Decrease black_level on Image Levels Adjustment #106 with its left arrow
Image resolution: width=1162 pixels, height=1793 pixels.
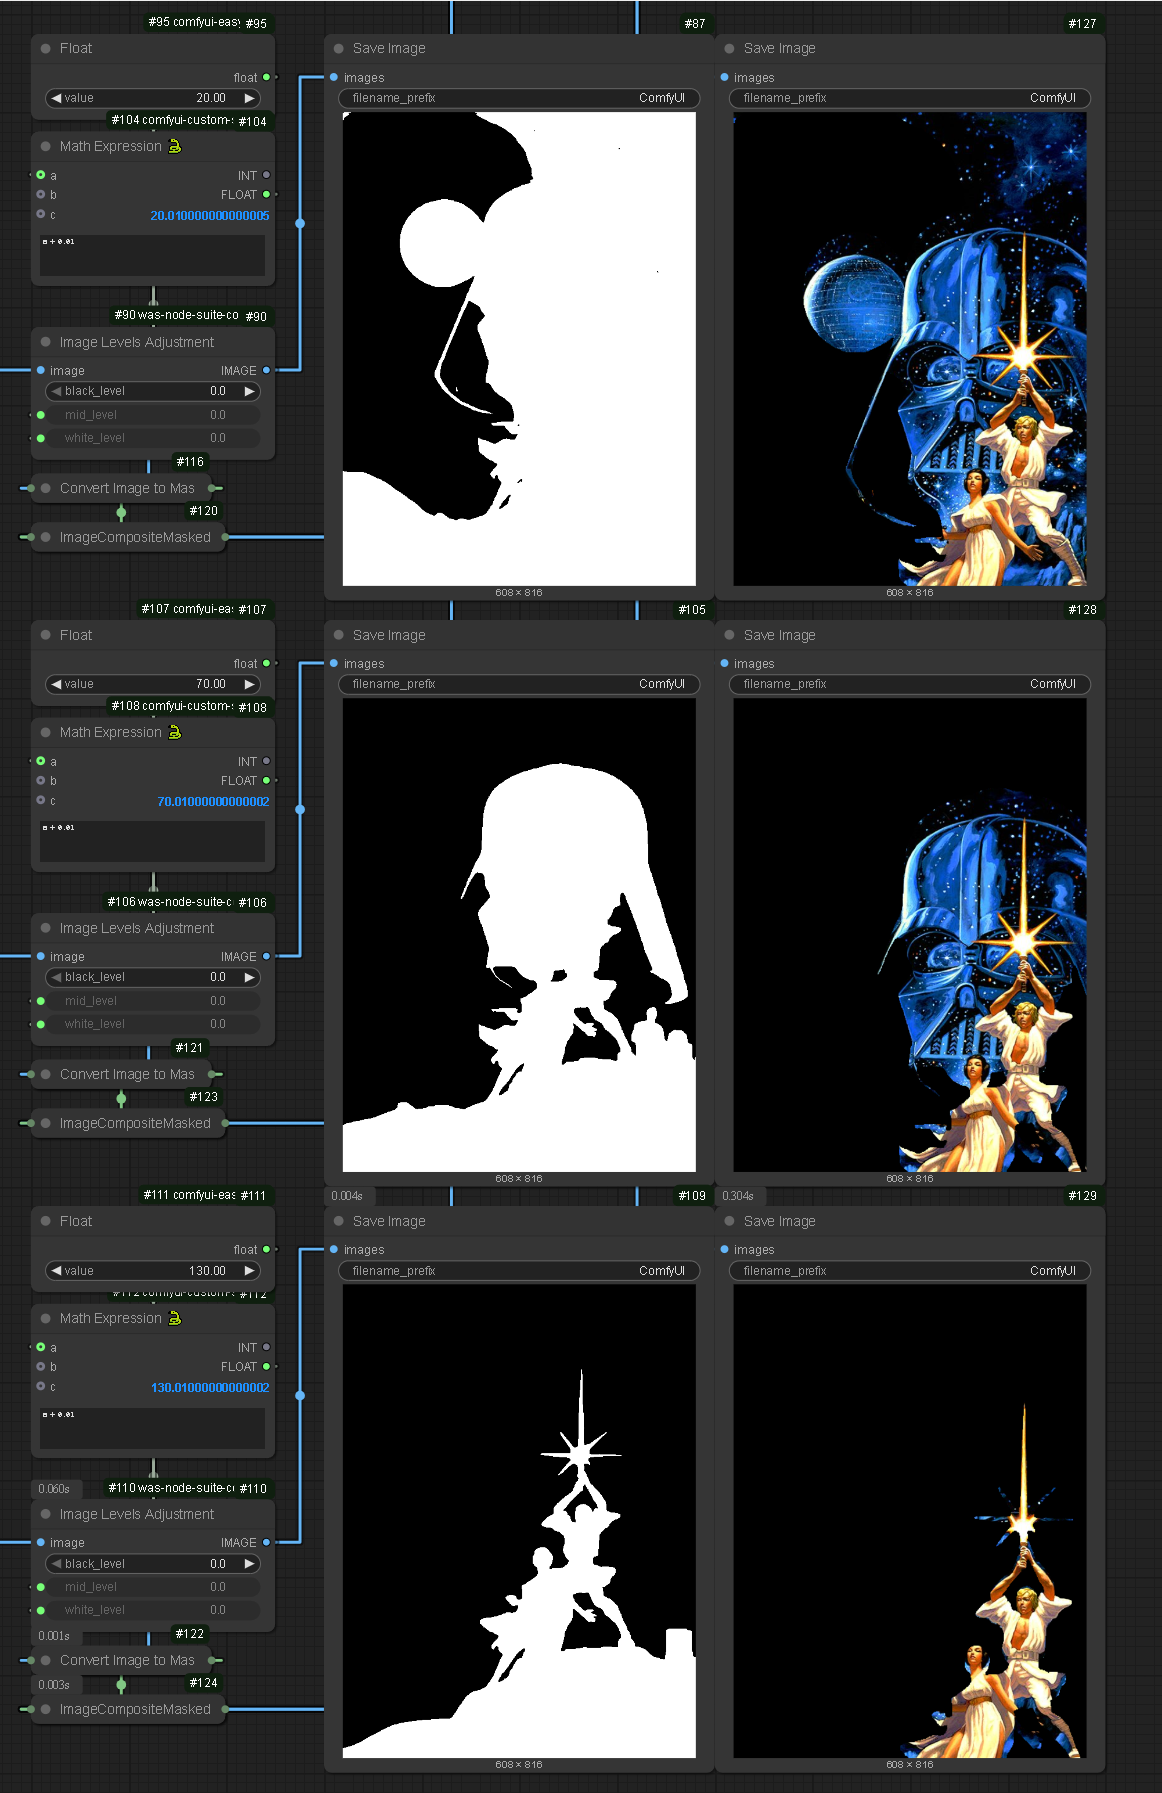(x=56, y=977)
